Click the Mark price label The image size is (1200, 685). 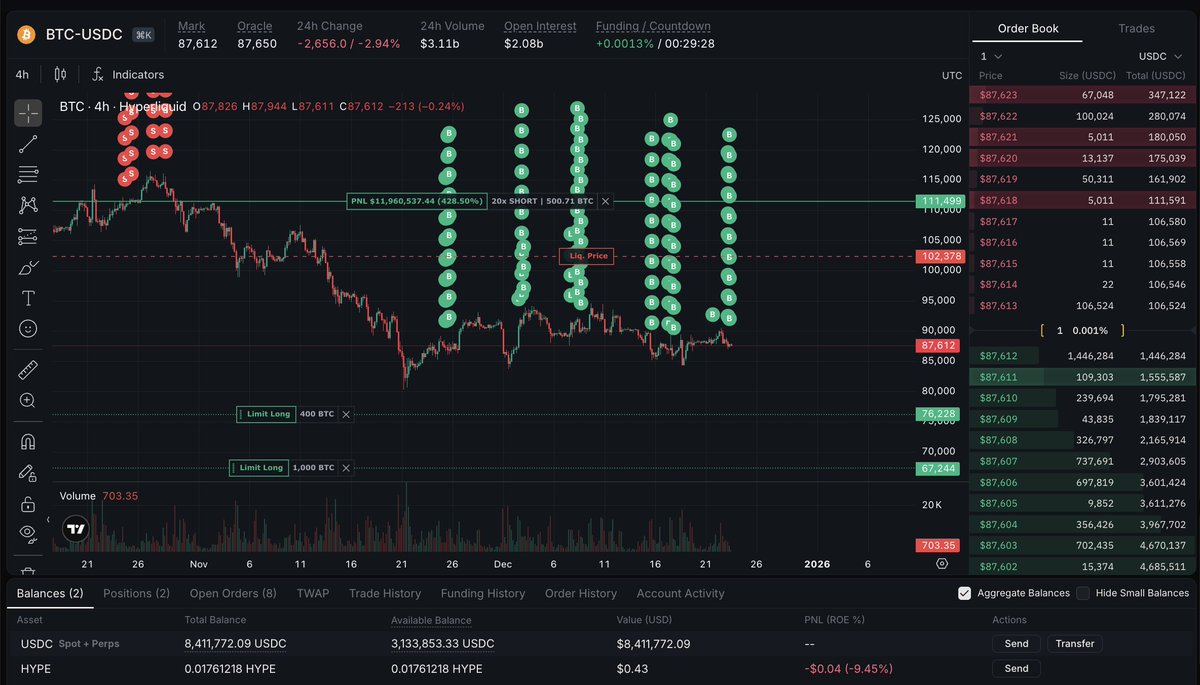pos(192,26)
